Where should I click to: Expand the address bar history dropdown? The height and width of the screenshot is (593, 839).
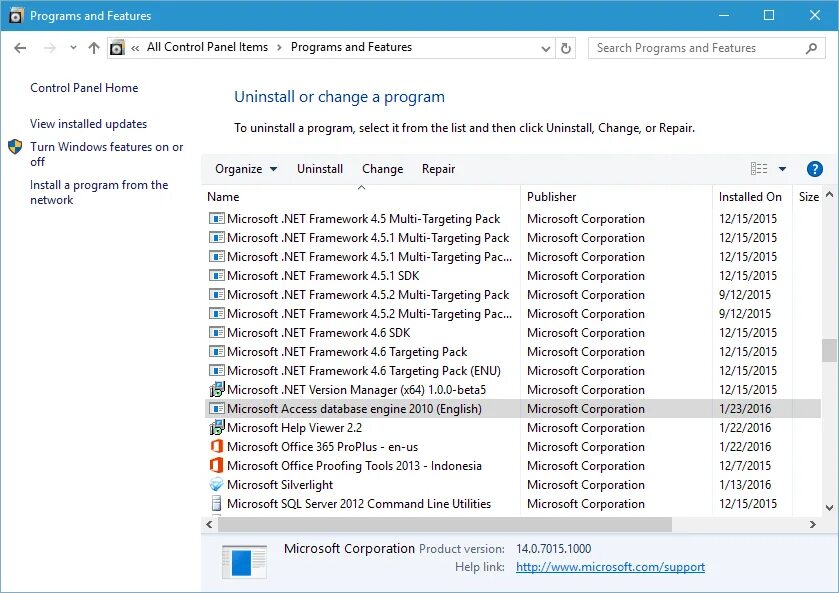click(545, 49)
